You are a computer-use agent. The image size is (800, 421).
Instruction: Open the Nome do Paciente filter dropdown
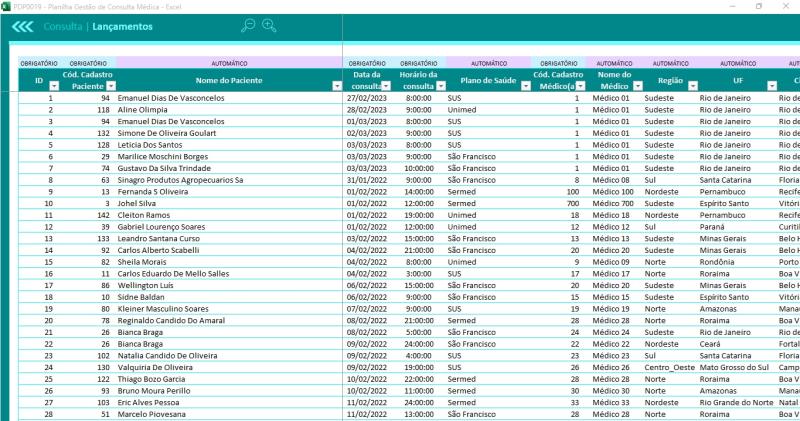pos(337,86)
